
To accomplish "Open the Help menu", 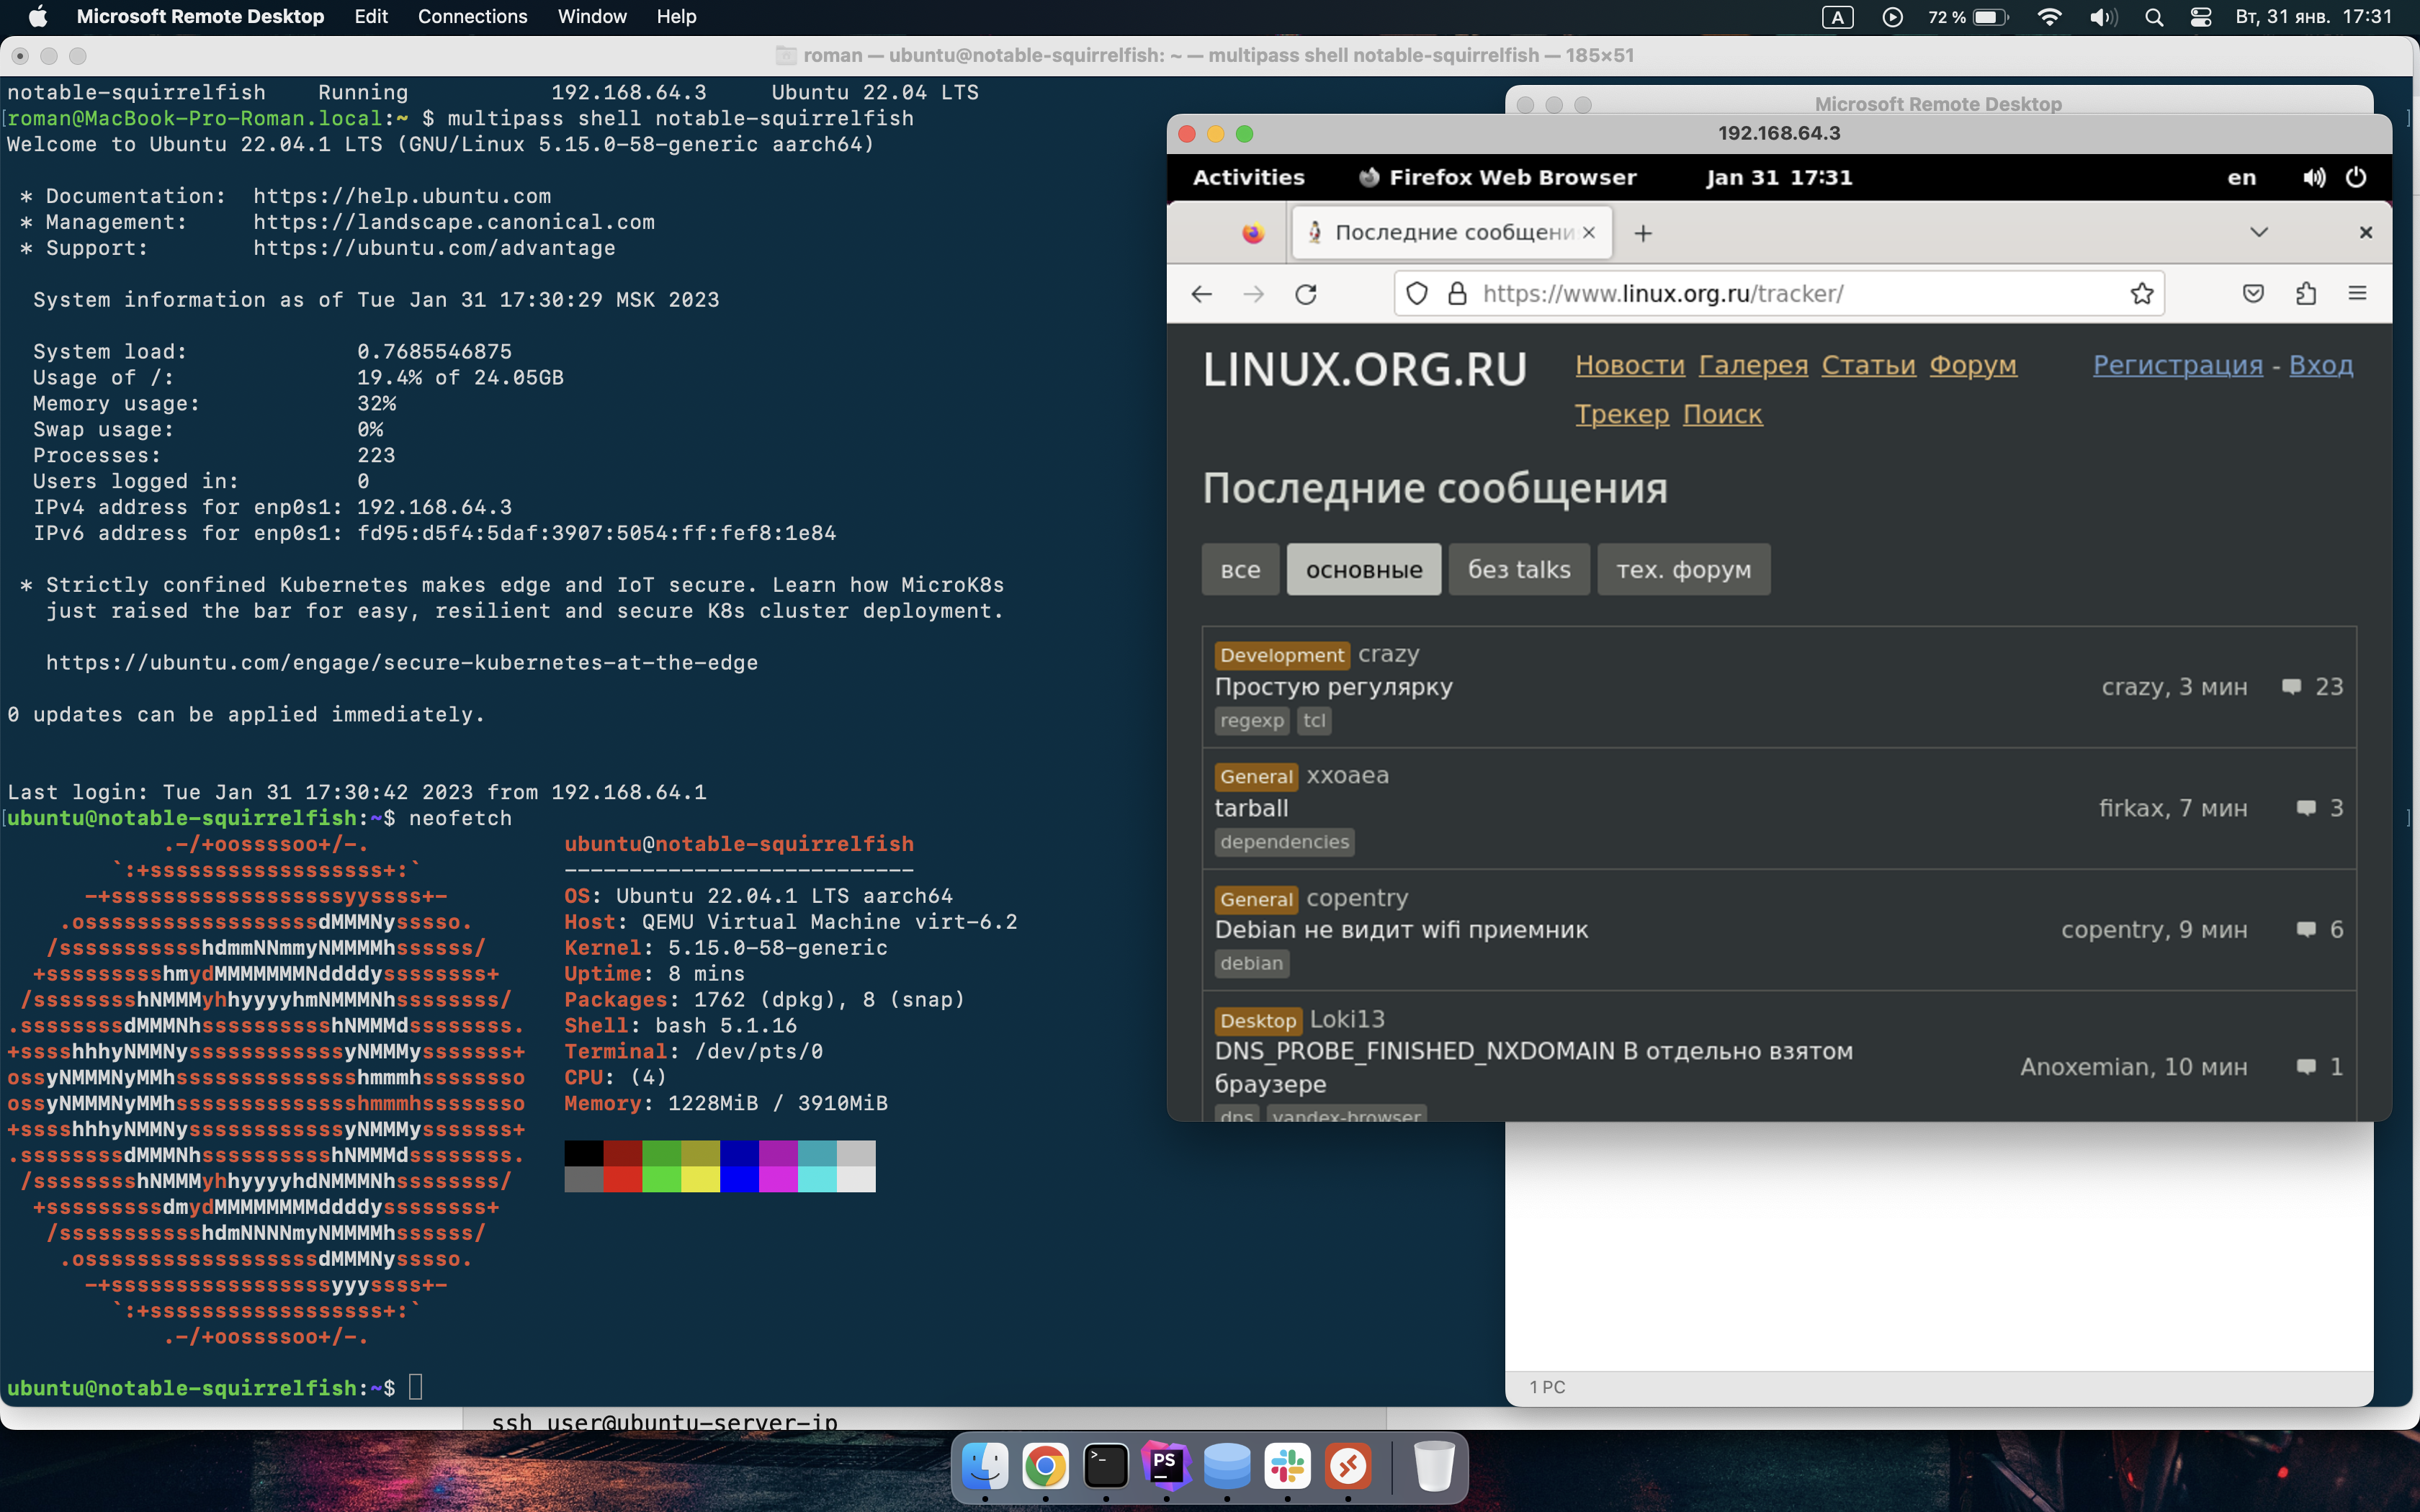I will coord(676,17).
